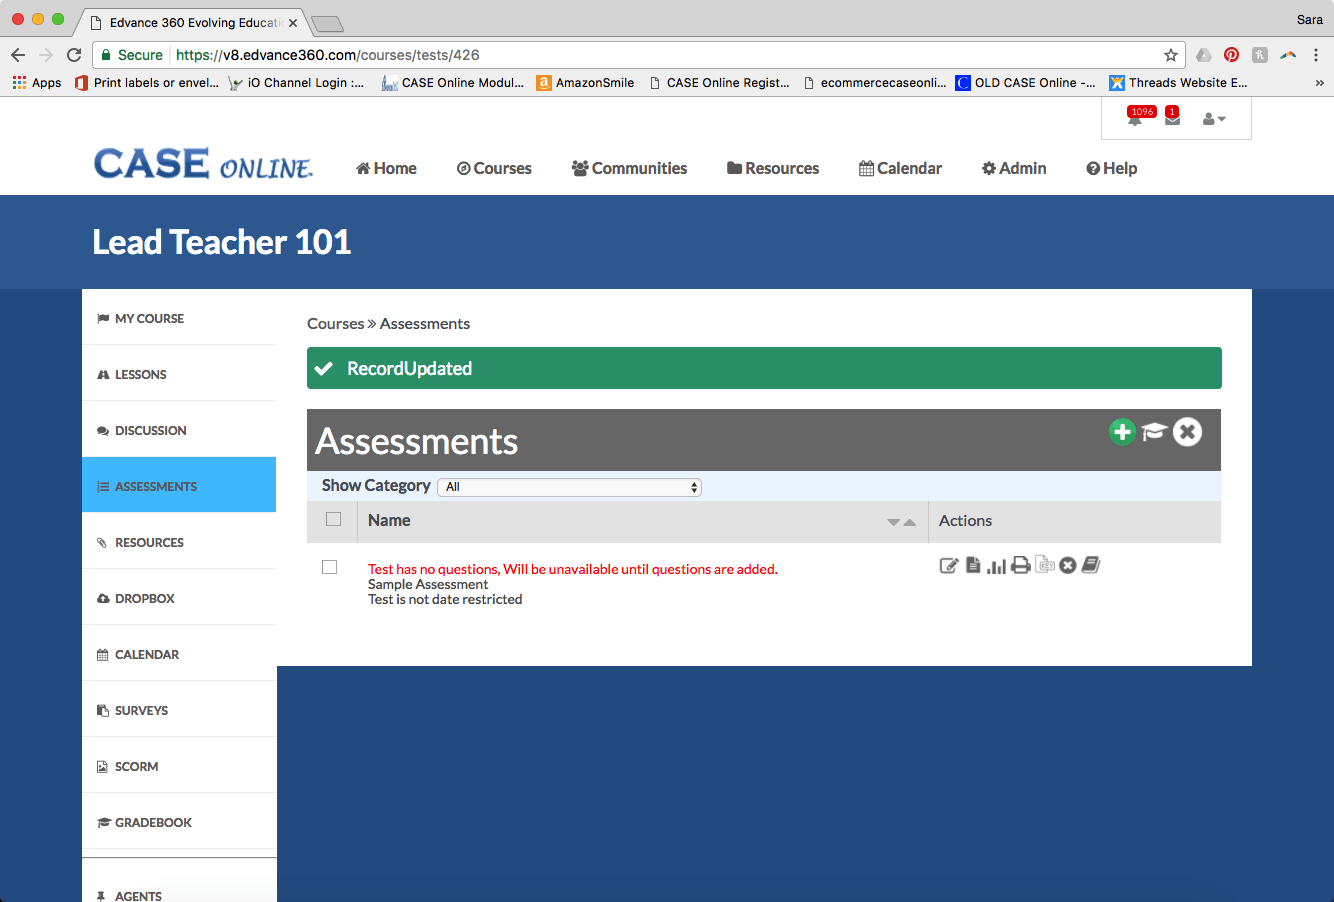Click the Courses breadcrumb link
1334x902 pixels.
335,324
